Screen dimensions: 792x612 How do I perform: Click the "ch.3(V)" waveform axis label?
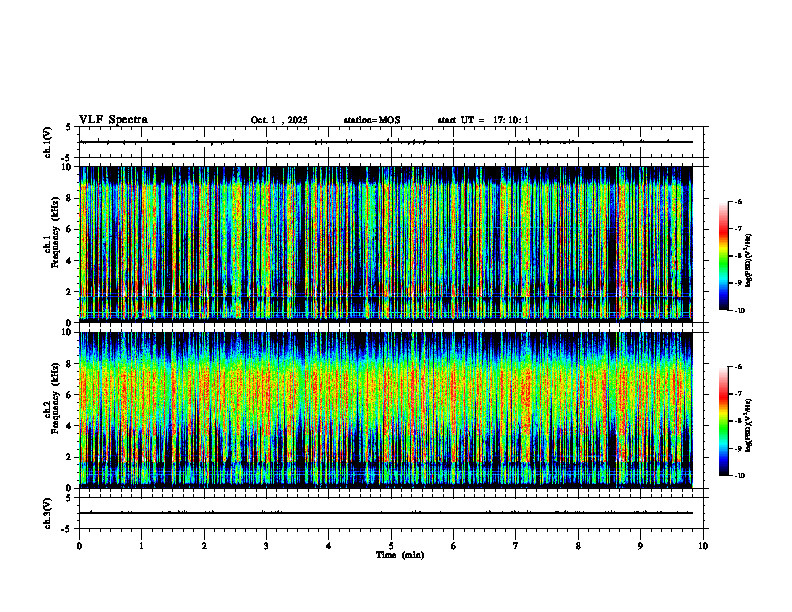pyautogui.click(x=47, y=513)
